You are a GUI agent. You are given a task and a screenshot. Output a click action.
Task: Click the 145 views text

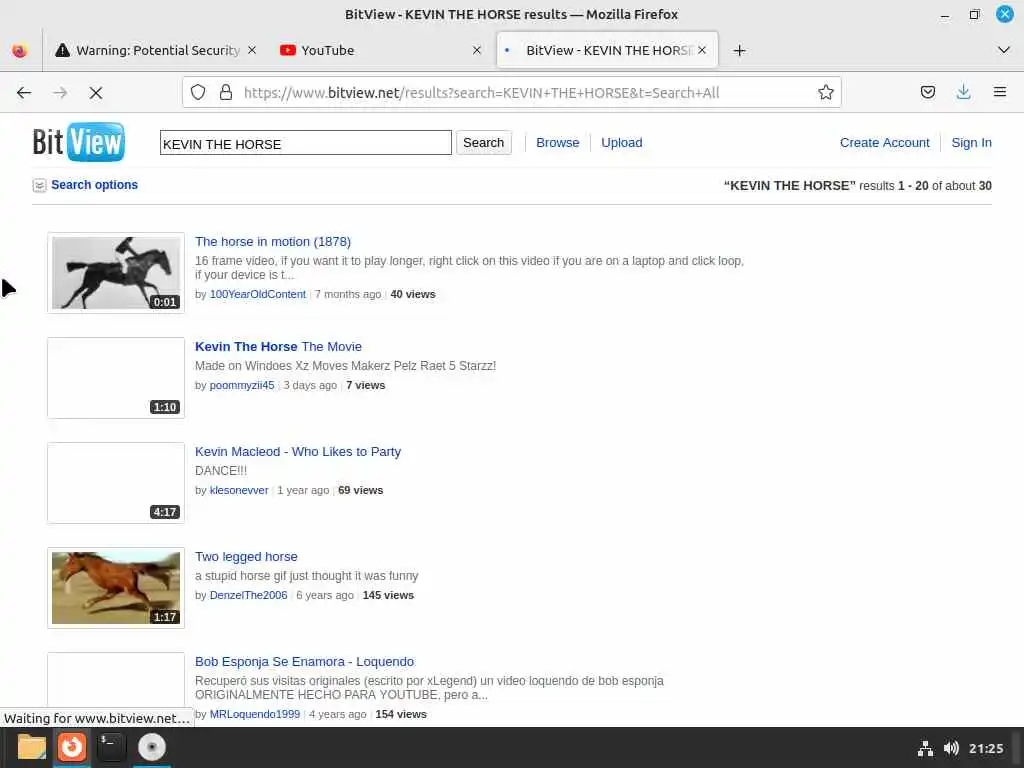point(388,596)
